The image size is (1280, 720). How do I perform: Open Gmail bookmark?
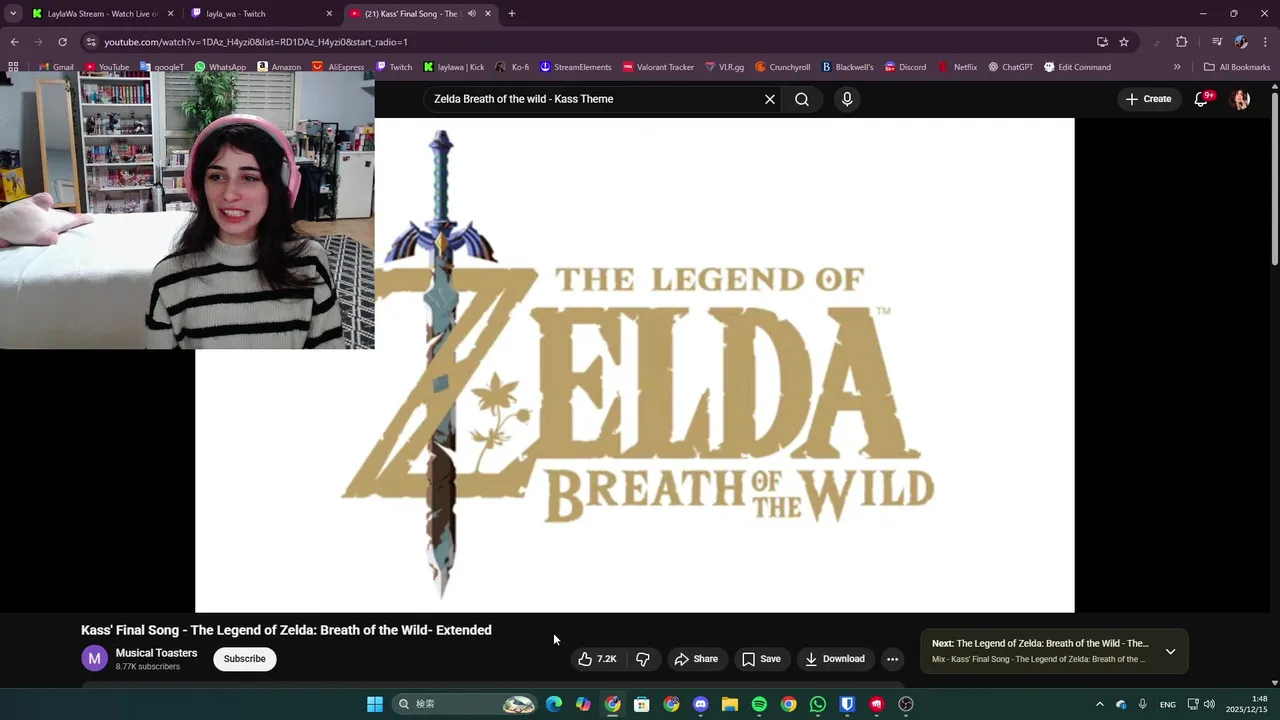coord(56,67)
